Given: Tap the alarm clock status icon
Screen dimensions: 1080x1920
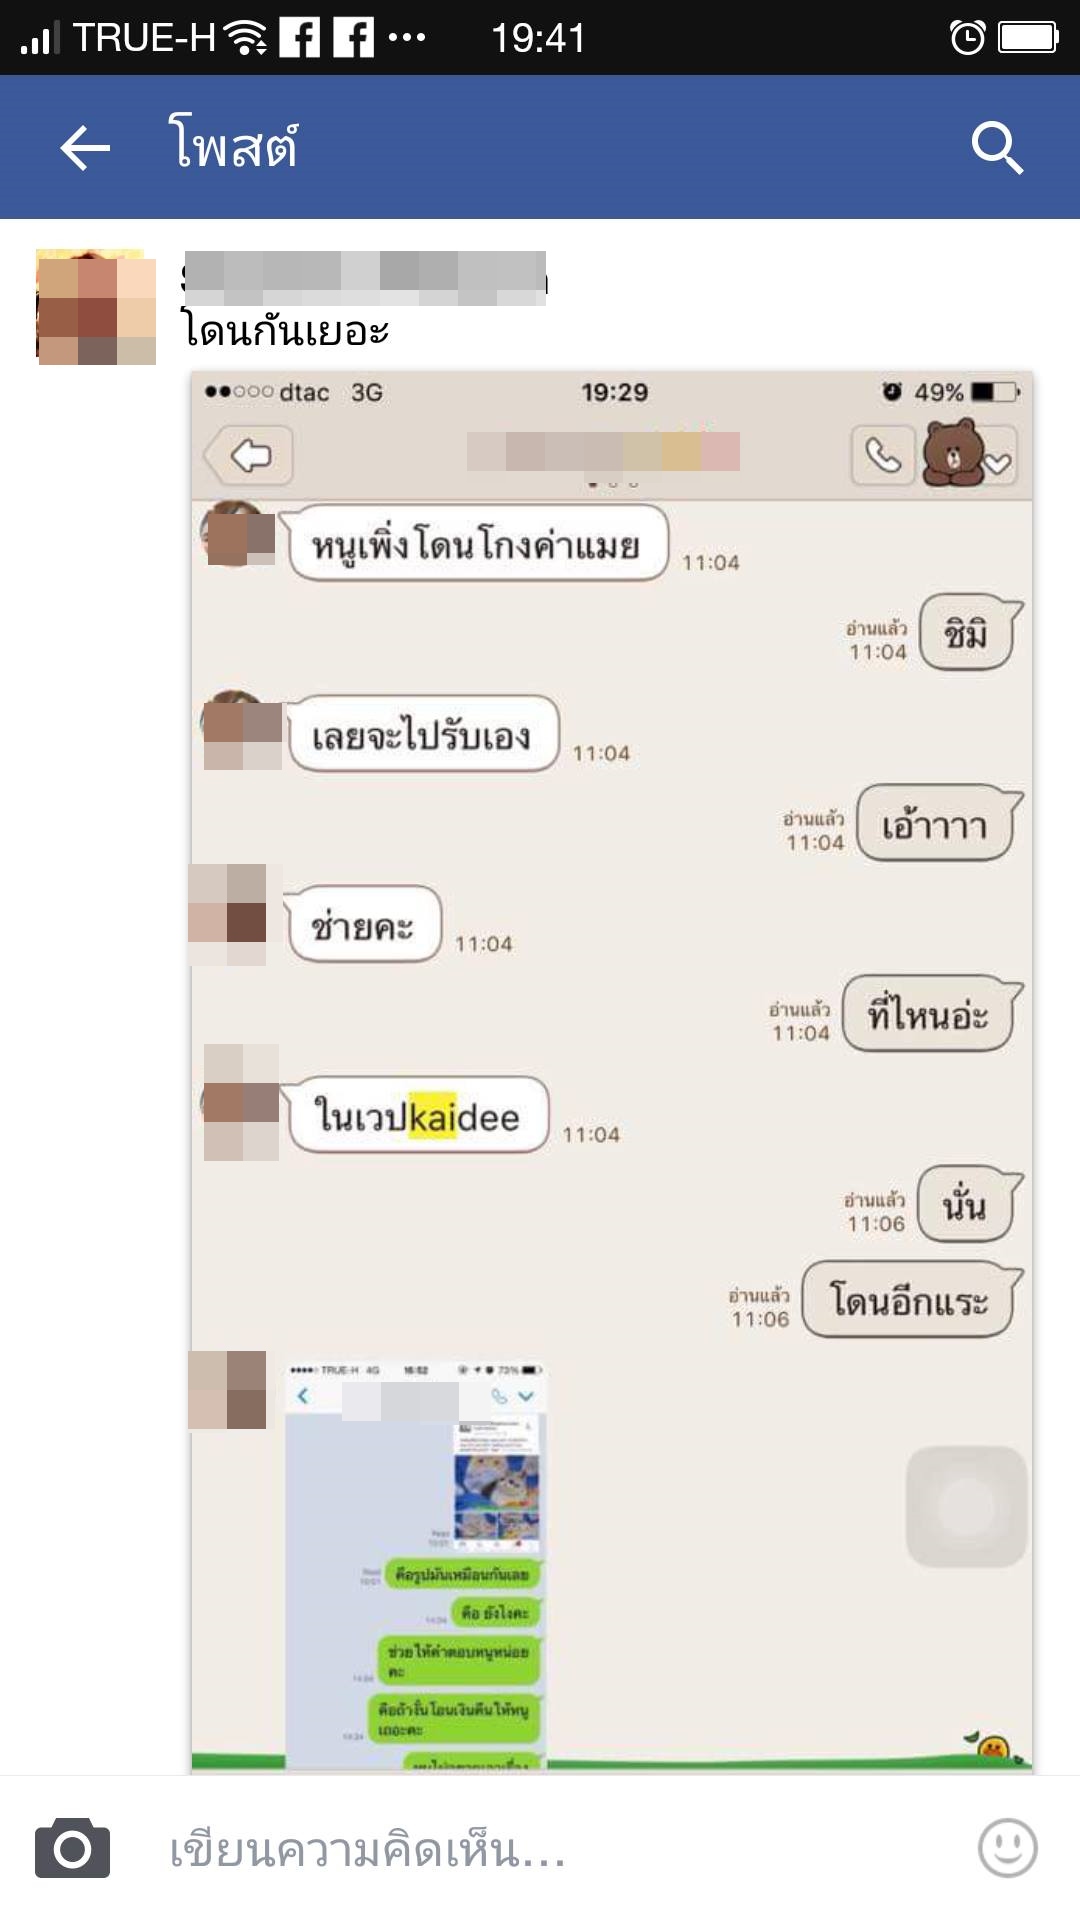Looking at the screenshot, I should point(967,38).
